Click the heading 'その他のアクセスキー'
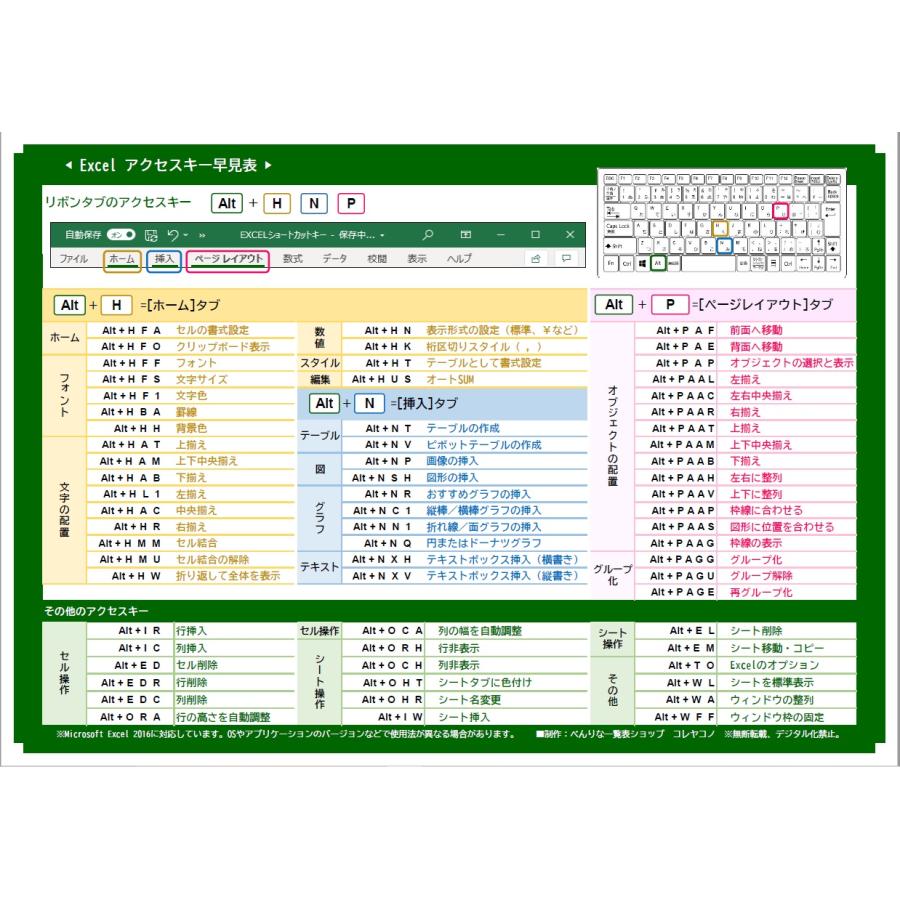This screenshot has width=900, height=900. pos(96,611)
